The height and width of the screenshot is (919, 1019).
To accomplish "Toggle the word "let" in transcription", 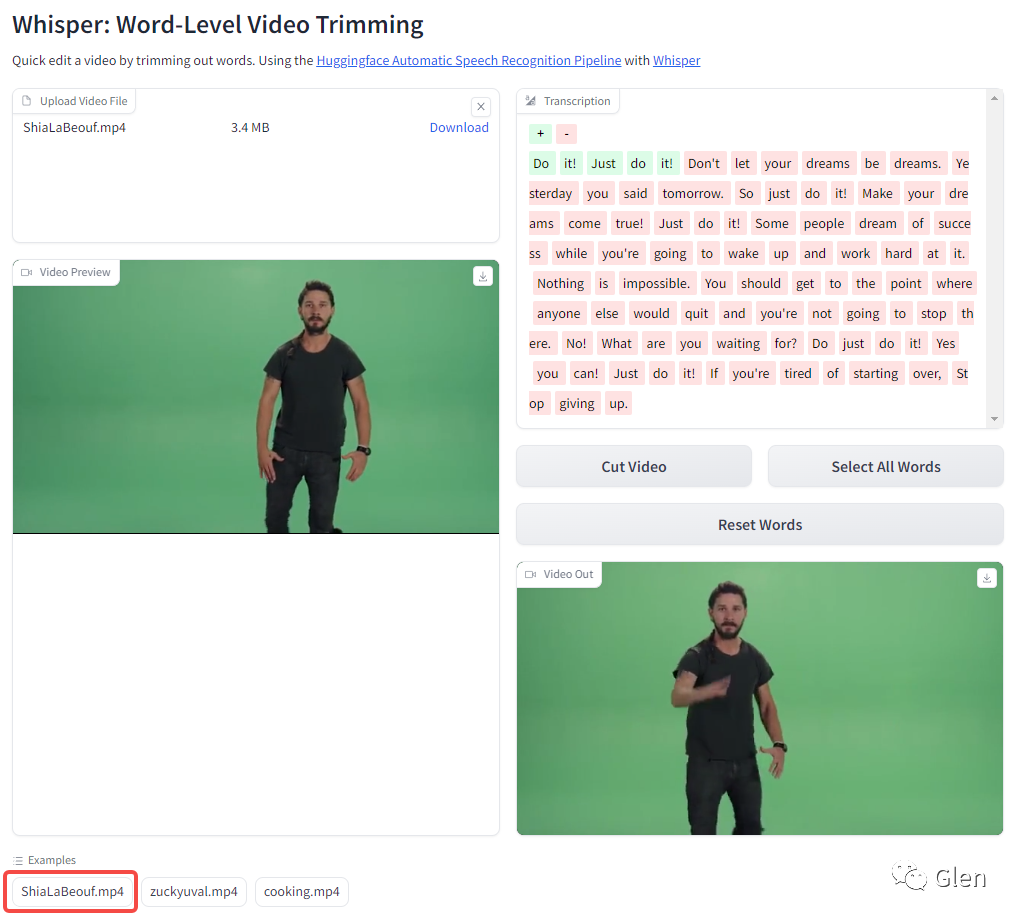I will point(742,164).
